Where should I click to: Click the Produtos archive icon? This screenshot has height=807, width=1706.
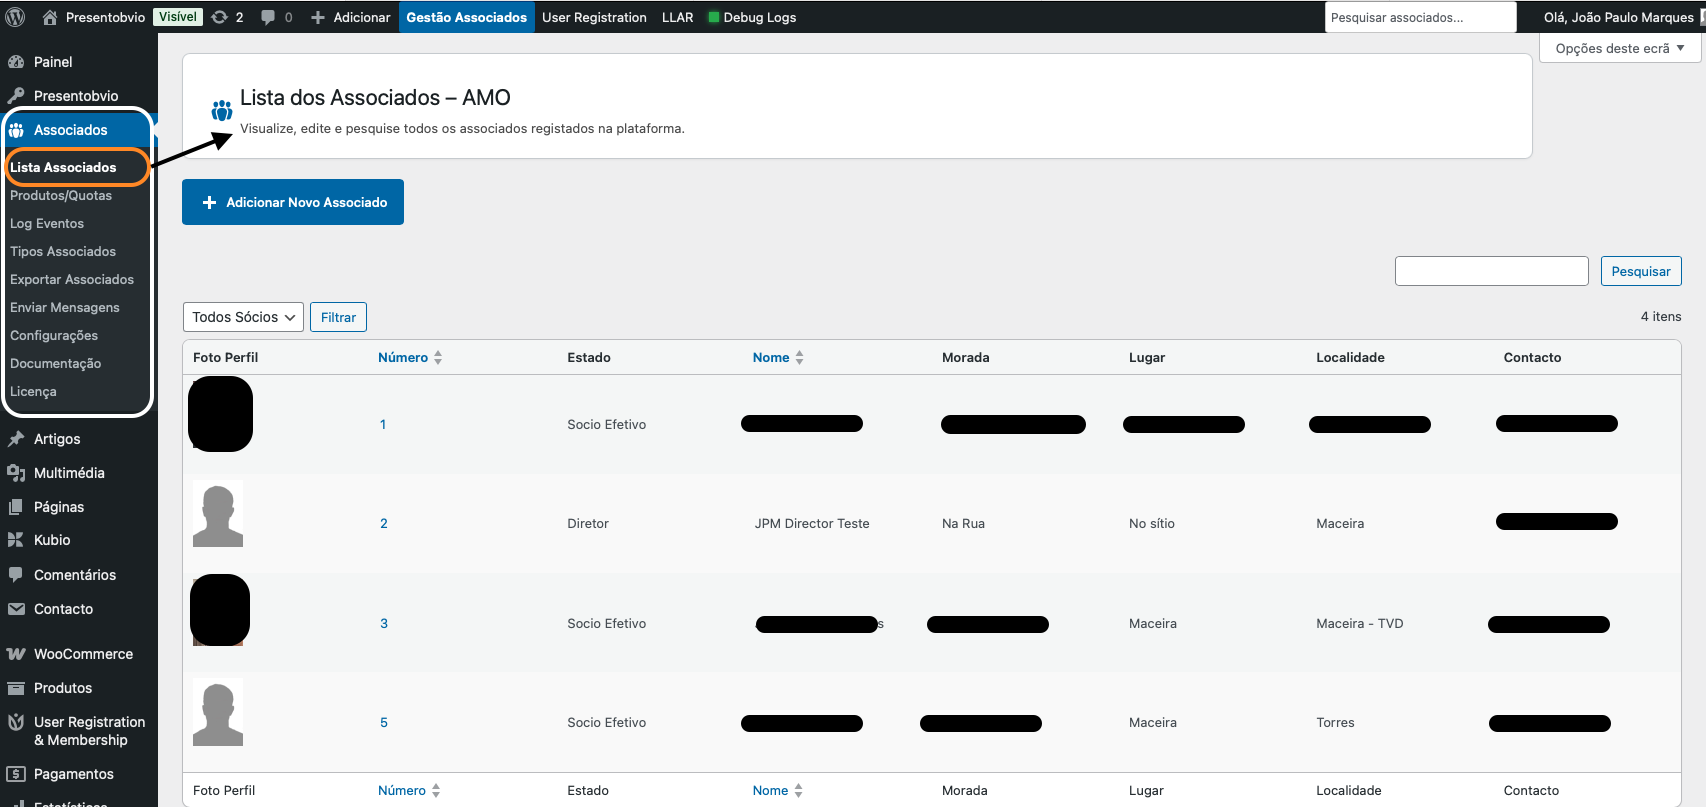point(16,688)
